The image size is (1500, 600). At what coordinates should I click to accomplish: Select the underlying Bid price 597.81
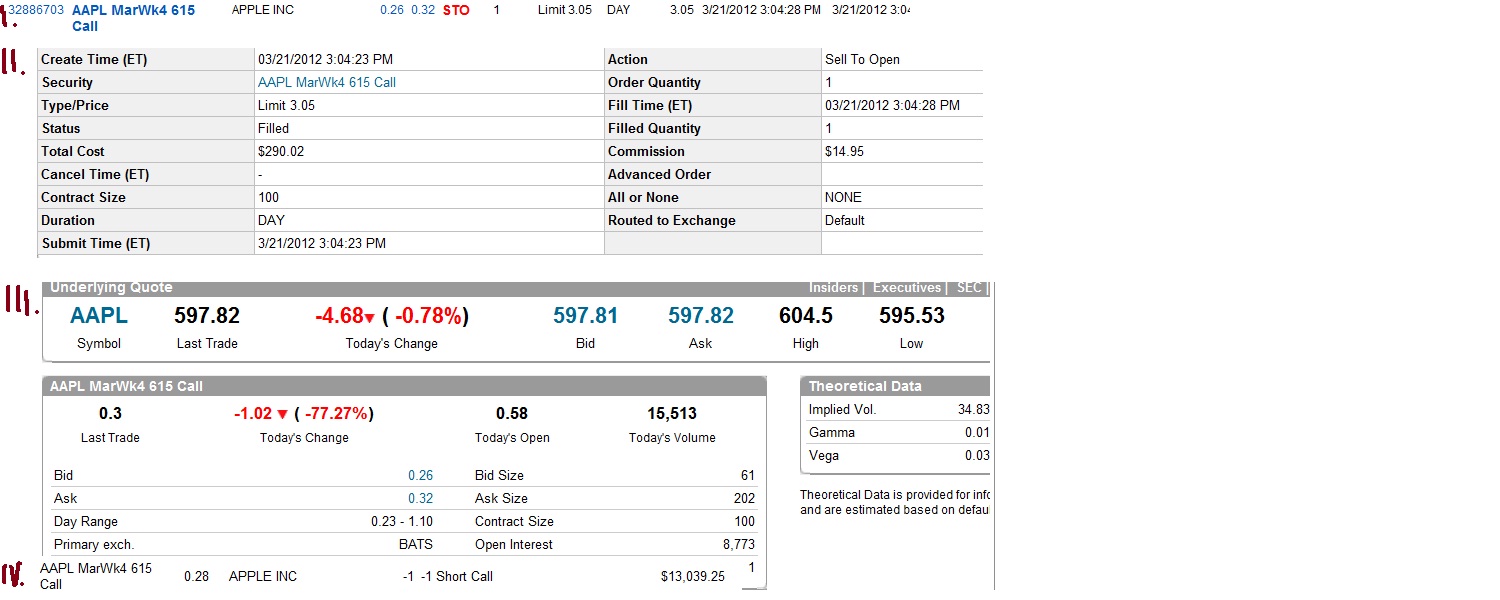point(585,316)
